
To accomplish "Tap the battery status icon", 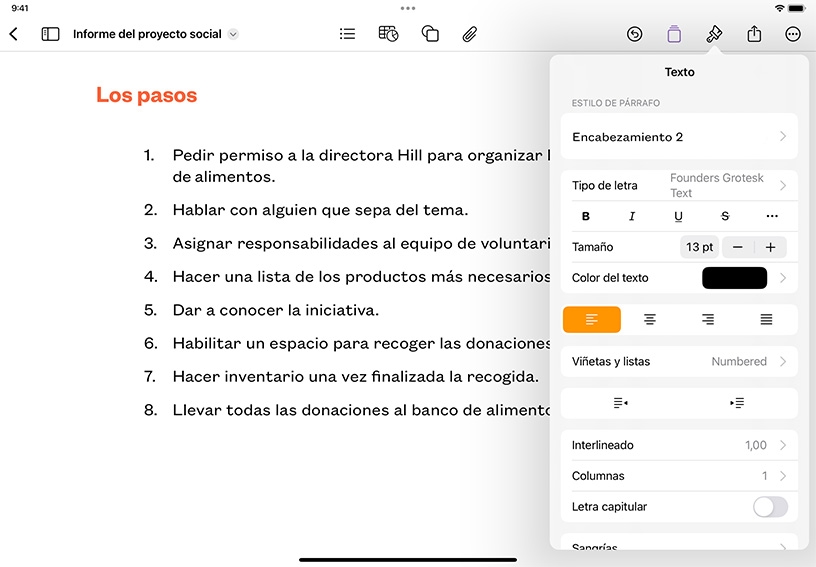I will (x=796, y=8).
